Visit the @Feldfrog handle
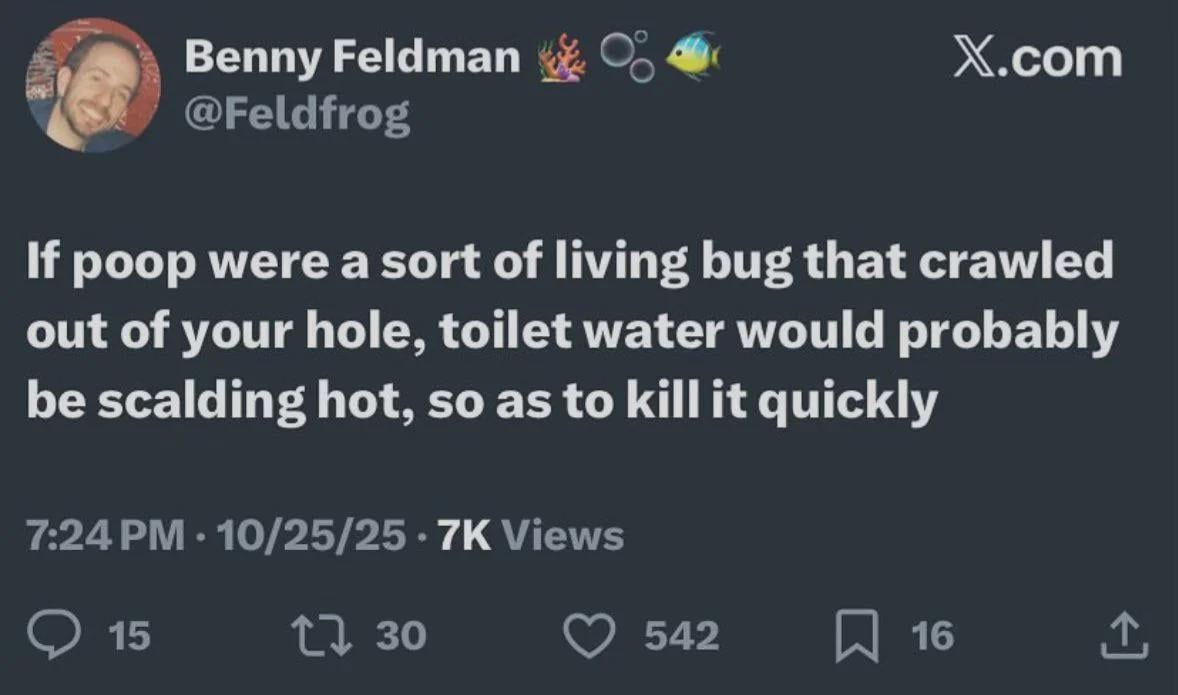Image resolution: width=1178 pixels, height=695 pixels. (298, 117)
